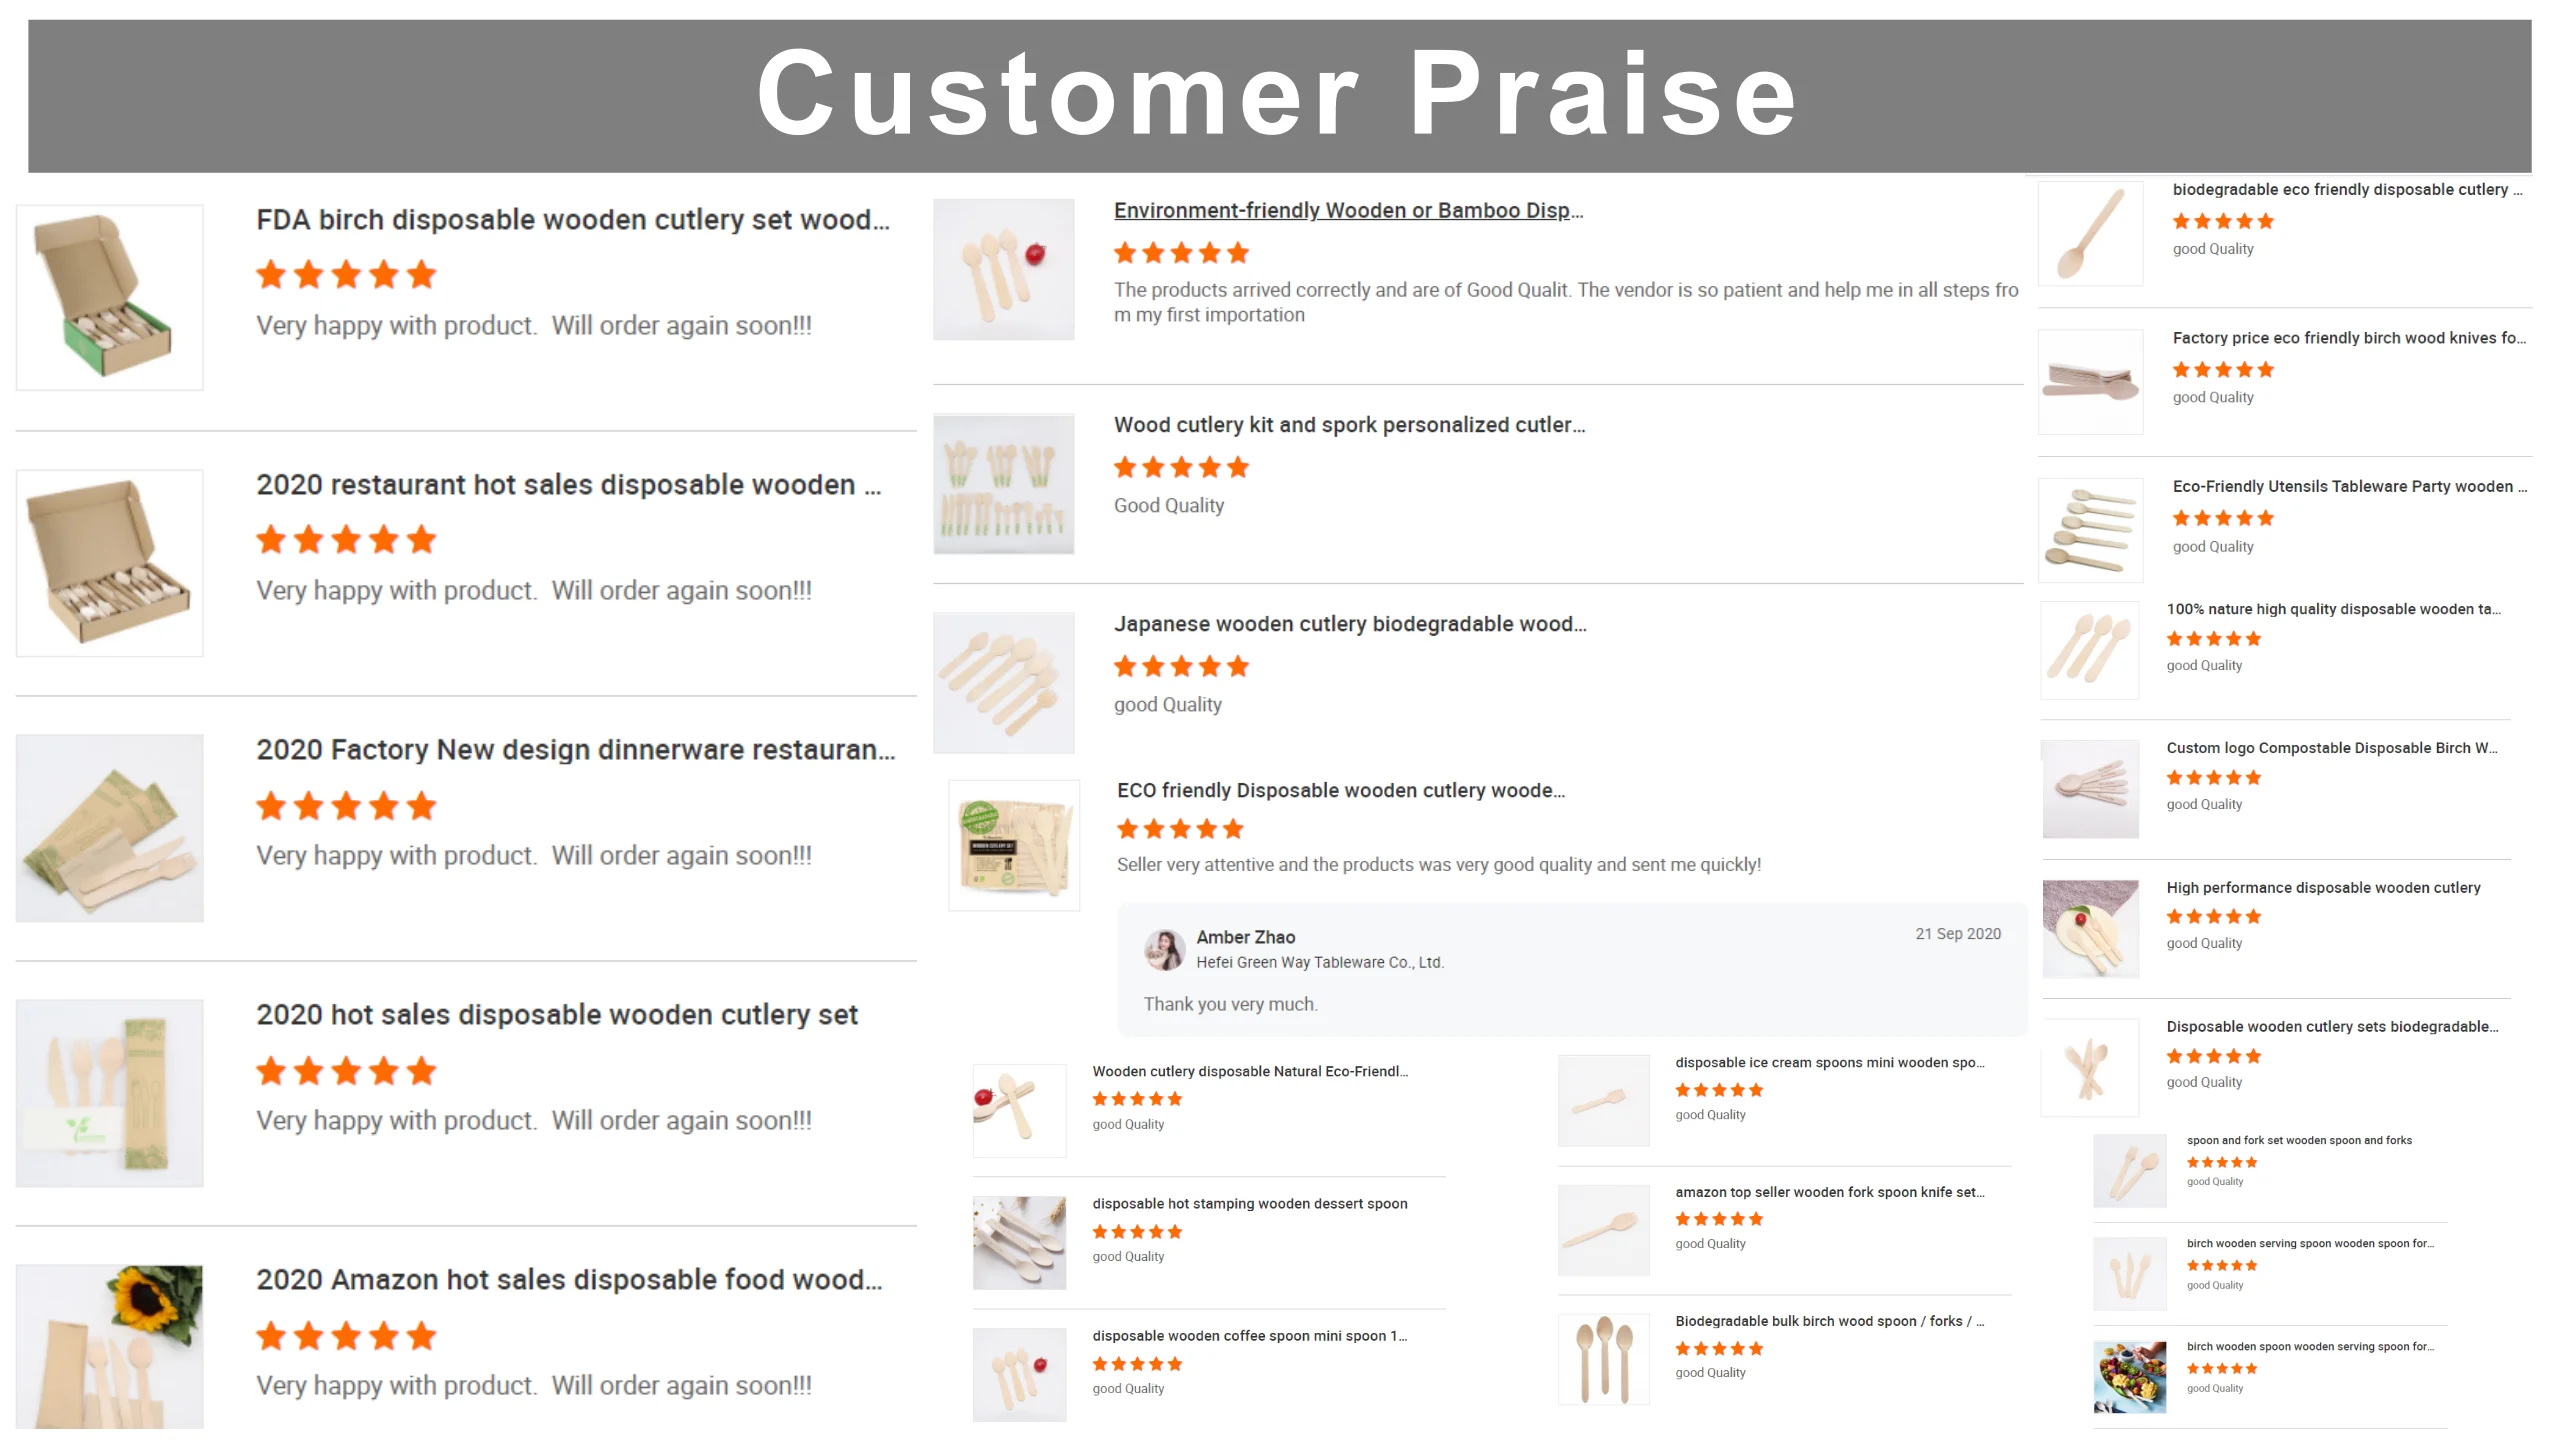Open disposable hot stamping wooden dessert spoon
The image size is (2560, 1440).
tap(1249, 1204)
